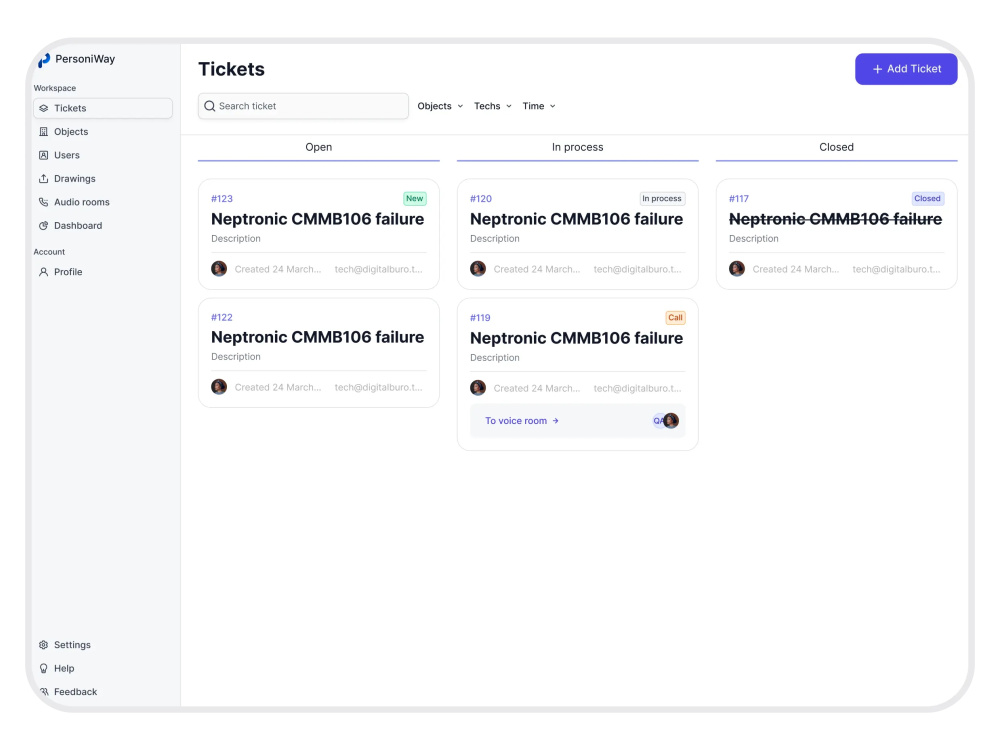
Task: Click the Audio rooms phone icon
Action: tap(43, 202)
